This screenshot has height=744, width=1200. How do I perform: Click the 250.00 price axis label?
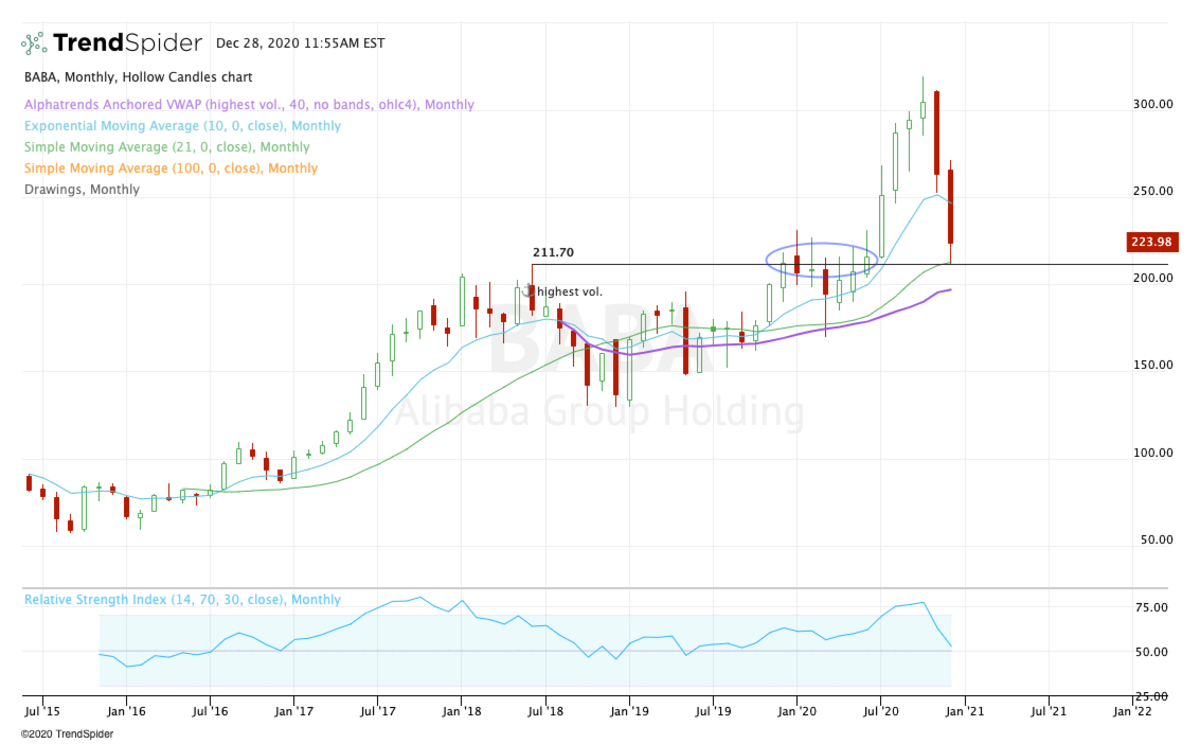pyautogui.click(x=1154, y=191)
